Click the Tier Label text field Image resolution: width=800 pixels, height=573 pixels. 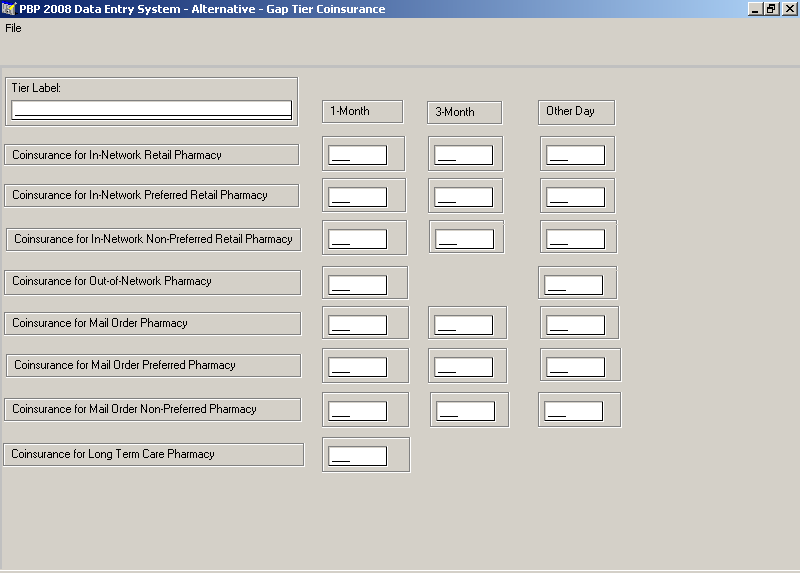click(x=151, y=109)
